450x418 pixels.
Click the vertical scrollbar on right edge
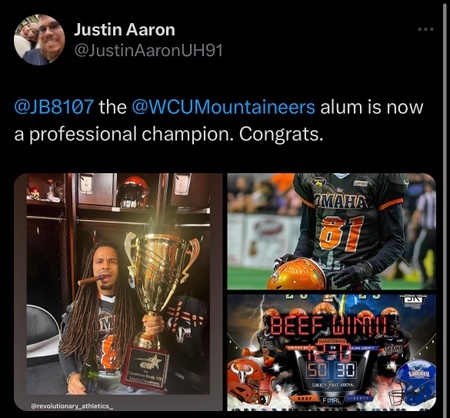(x=445, y=209)
